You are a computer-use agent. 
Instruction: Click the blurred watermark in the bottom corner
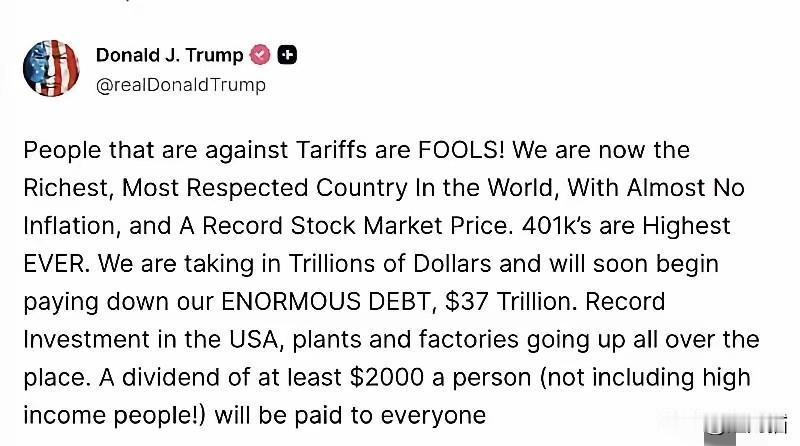tap(745, 426)
